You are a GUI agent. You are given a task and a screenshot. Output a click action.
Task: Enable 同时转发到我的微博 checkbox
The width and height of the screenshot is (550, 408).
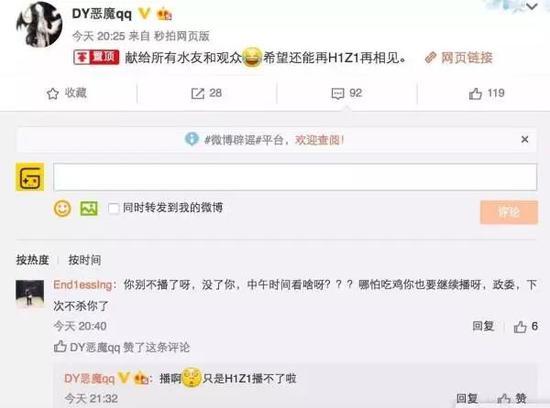[x=113, y=208]
